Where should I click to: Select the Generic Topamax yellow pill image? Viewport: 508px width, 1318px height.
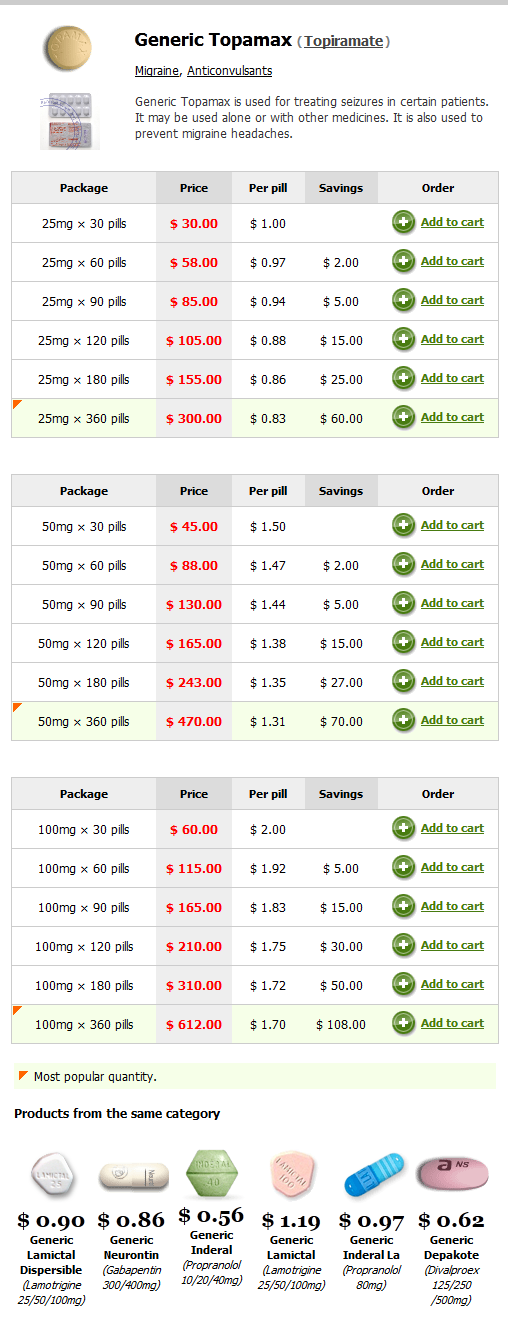click(68, 47)
